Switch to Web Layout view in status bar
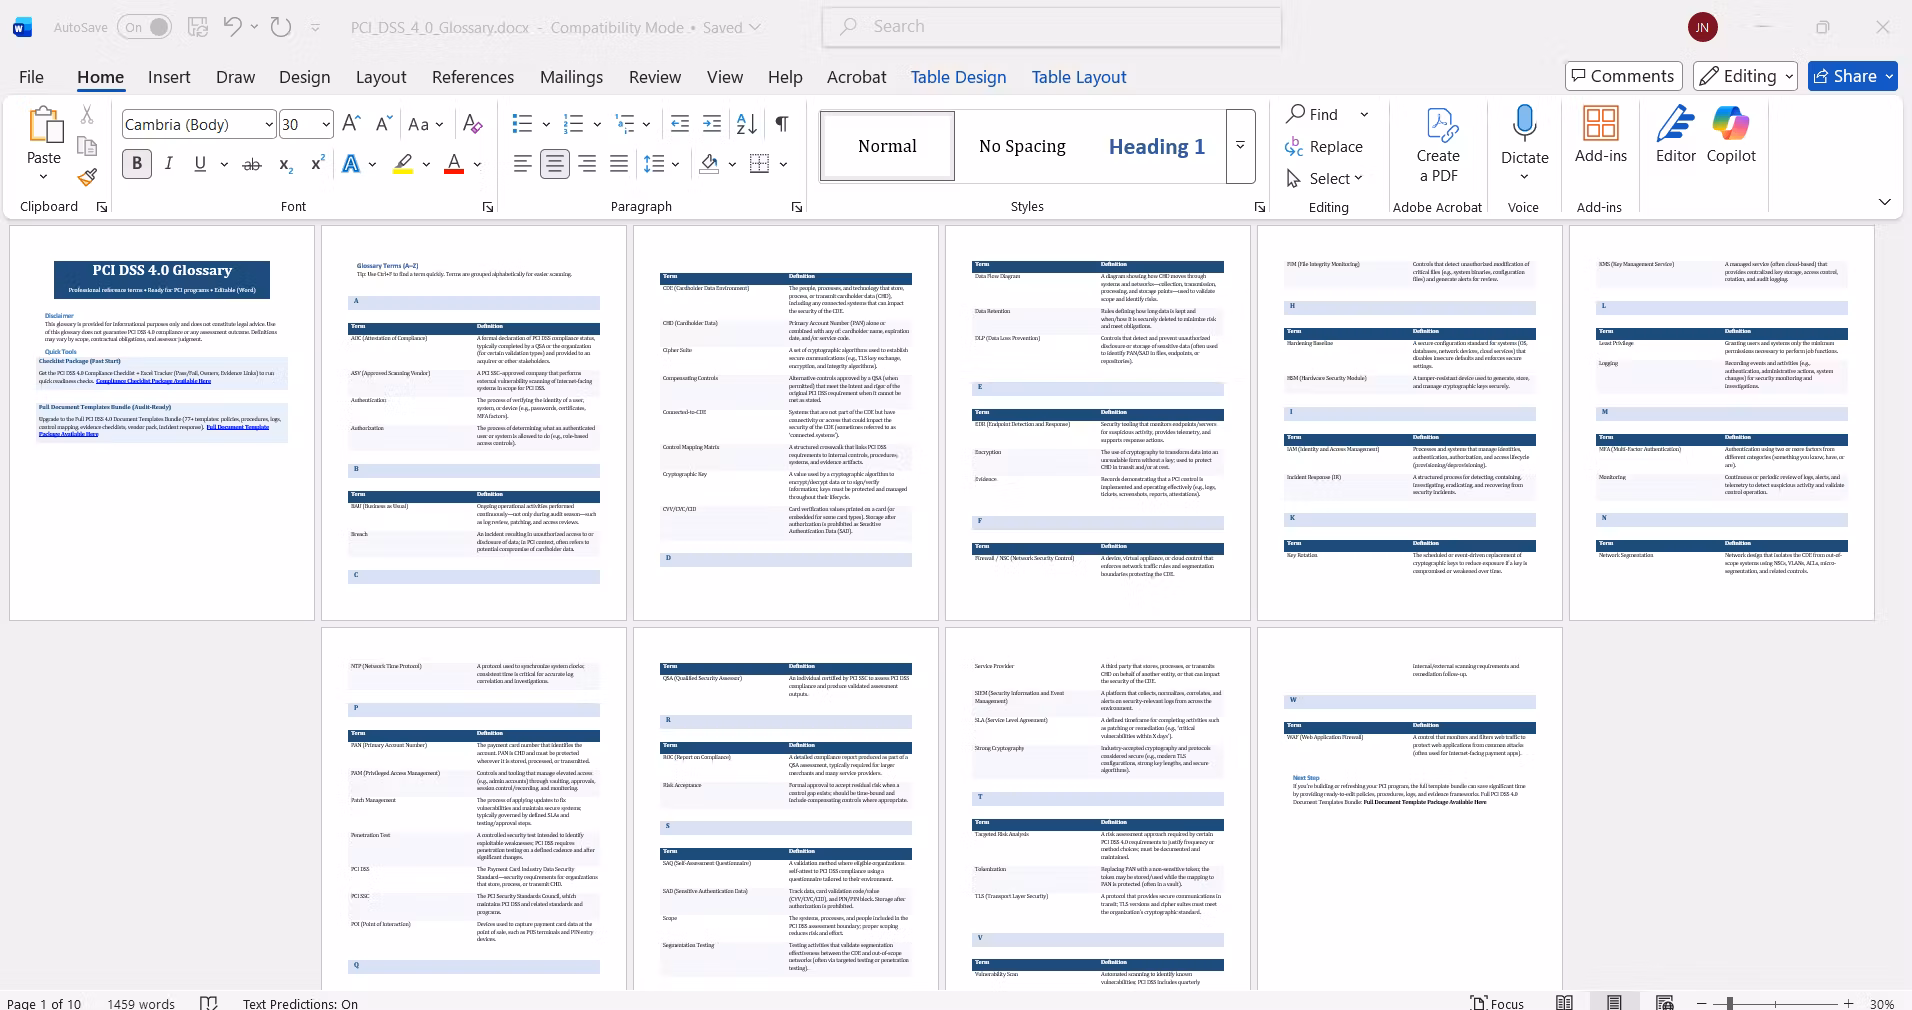Image resolution: width=1912 pixels, height=1010 pixels. pos(1665,1003)
